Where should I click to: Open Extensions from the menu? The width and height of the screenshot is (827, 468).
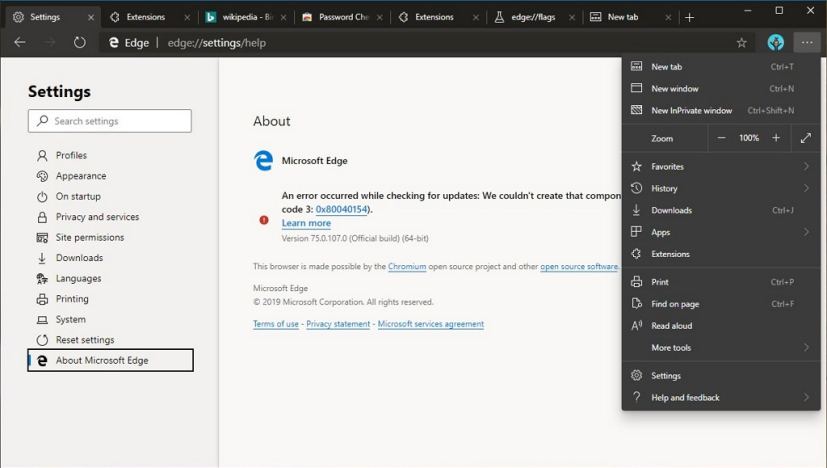coord(720,254)
